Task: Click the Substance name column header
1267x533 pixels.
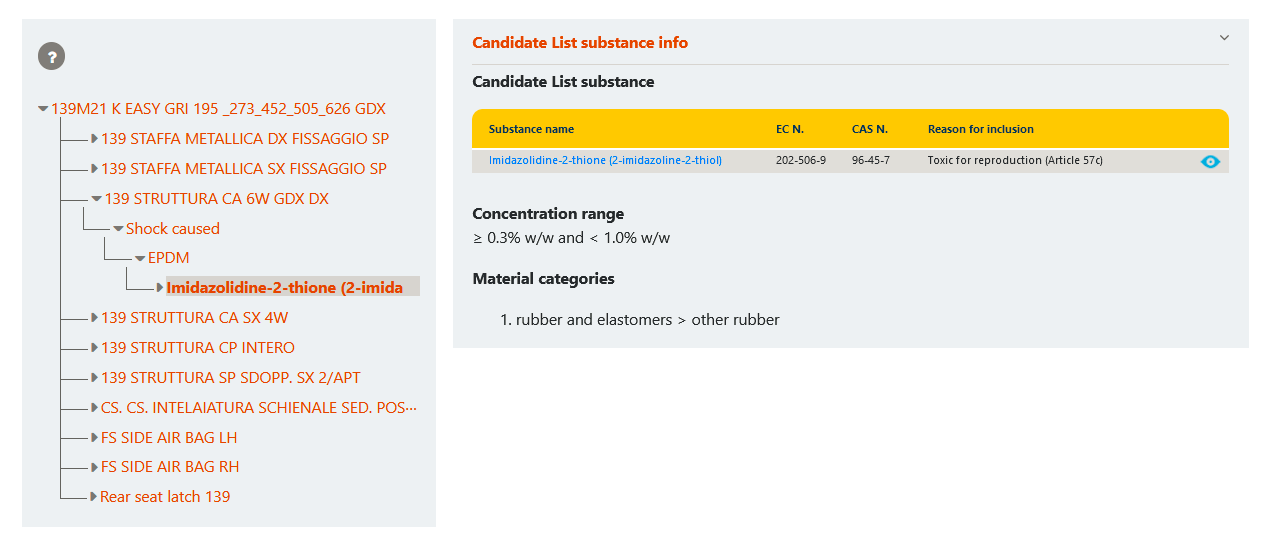Action: [531, 129]
